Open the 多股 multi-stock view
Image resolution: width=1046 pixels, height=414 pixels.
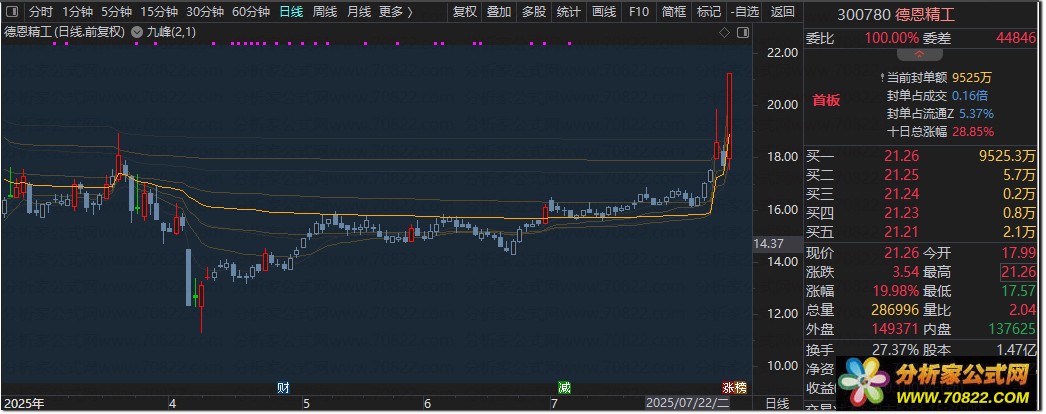click(534, 11)
